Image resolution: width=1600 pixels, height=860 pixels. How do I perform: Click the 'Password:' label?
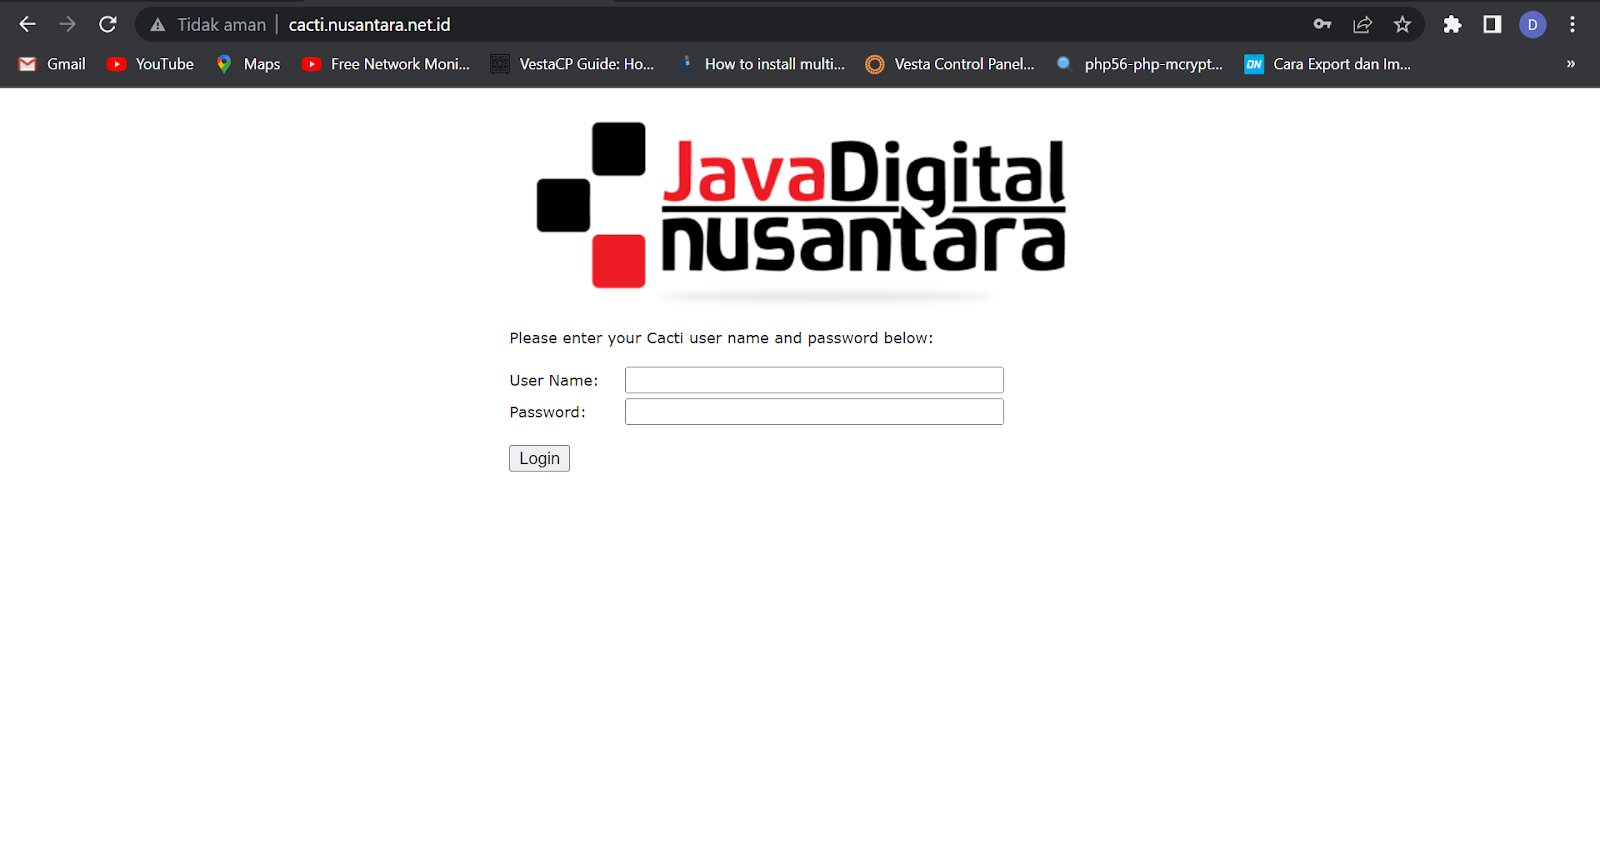coord(547,412)
